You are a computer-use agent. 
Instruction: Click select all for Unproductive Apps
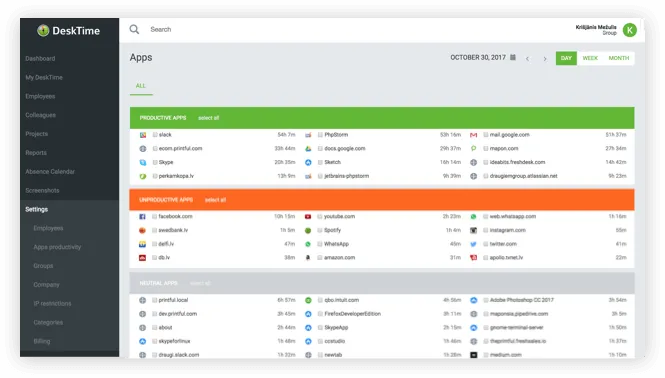pos(215,200)
